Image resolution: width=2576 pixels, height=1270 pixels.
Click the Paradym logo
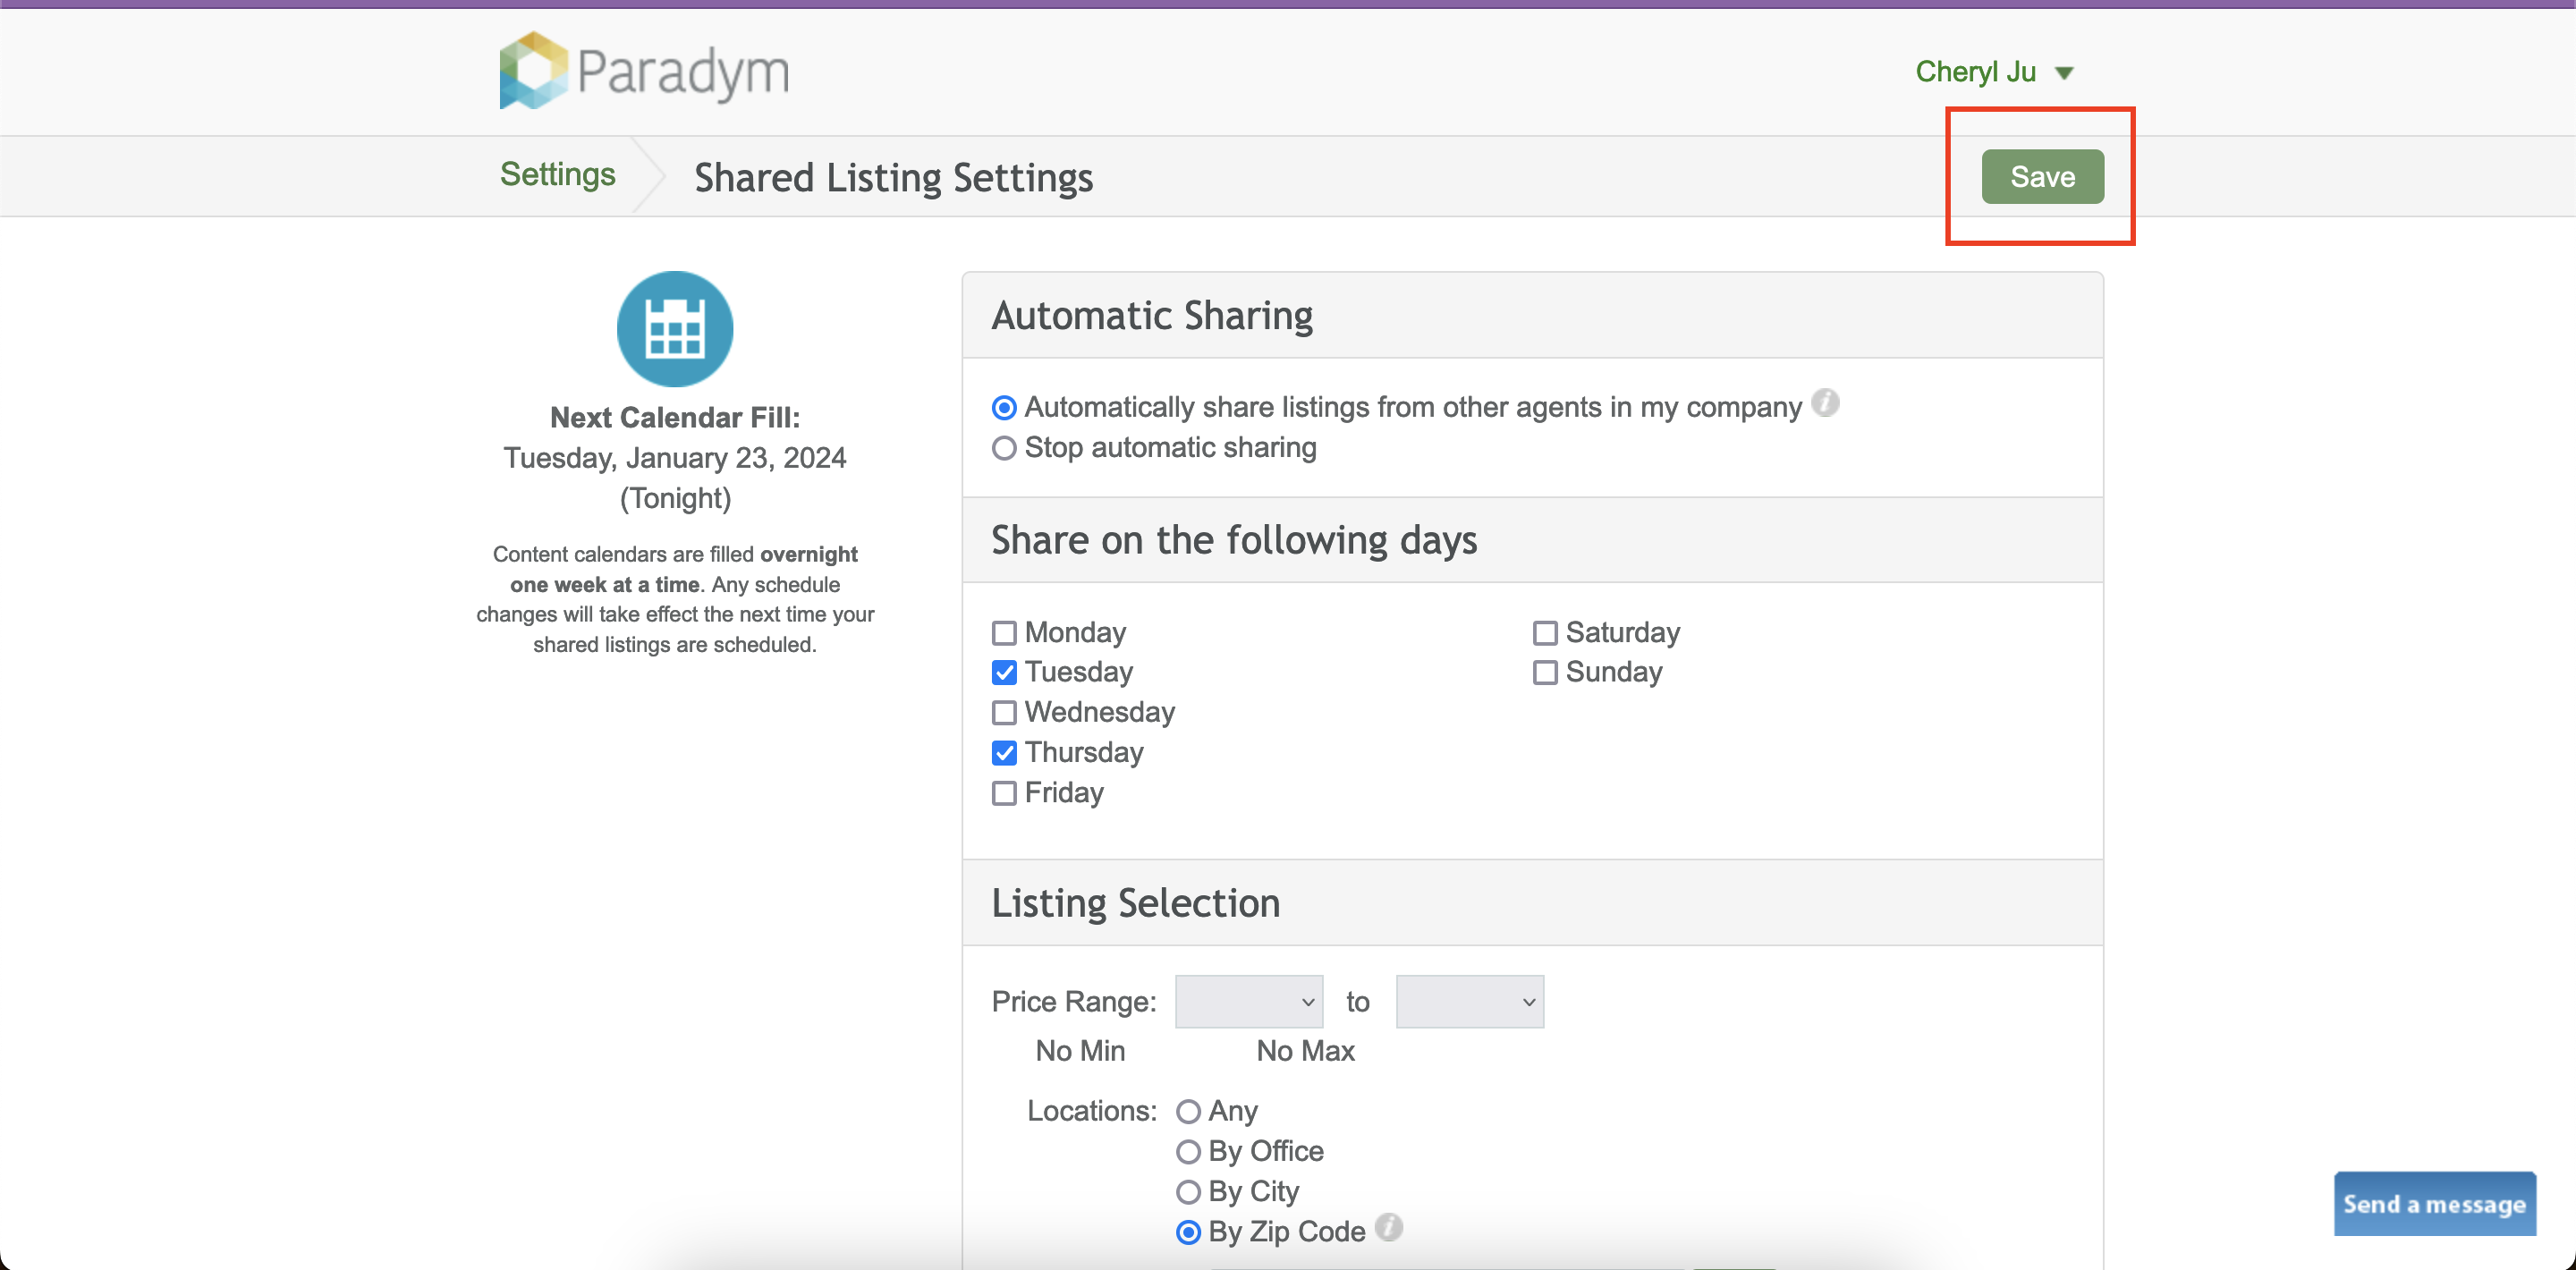pos(644,71)
